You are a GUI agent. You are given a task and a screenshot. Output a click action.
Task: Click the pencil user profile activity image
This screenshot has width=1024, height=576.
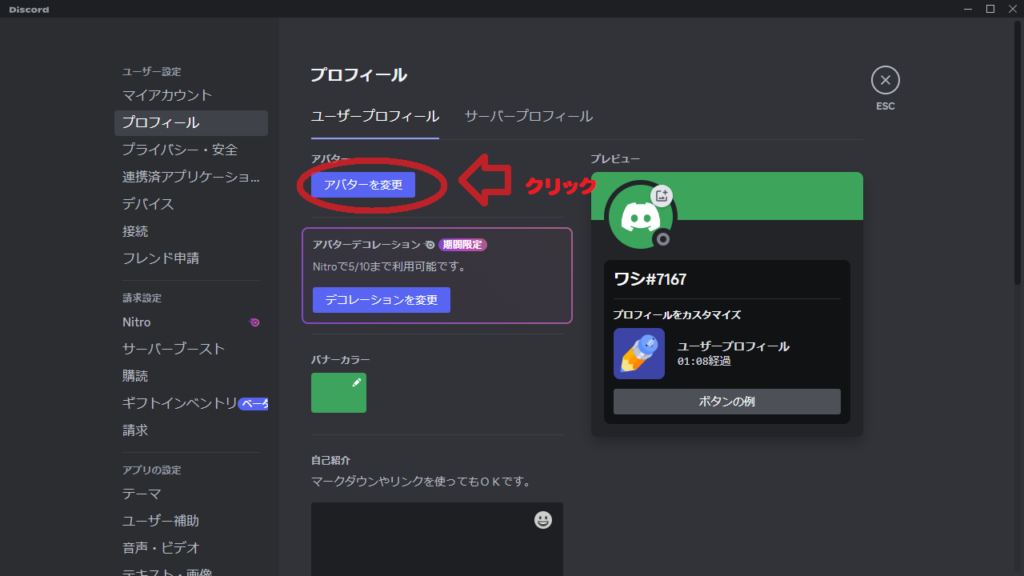tap(639, 353)
